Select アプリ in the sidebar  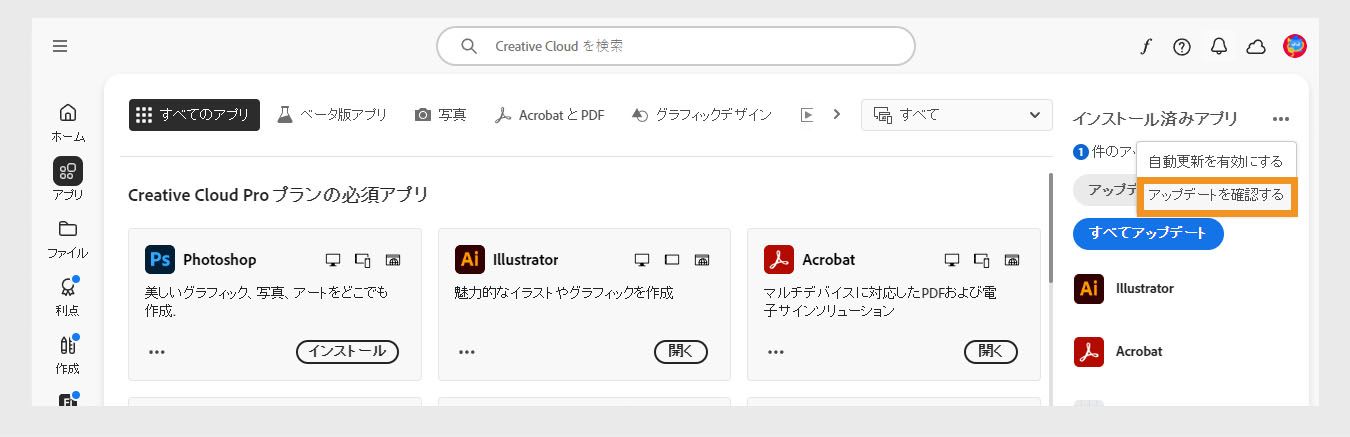[x=68, y=179]
